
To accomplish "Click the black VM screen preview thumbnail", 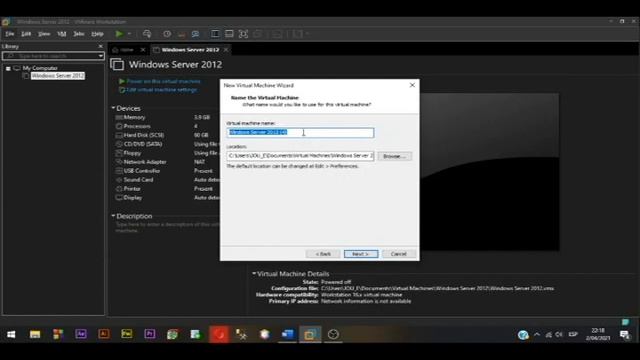I will pyautogui.click(x=489, y=172).
